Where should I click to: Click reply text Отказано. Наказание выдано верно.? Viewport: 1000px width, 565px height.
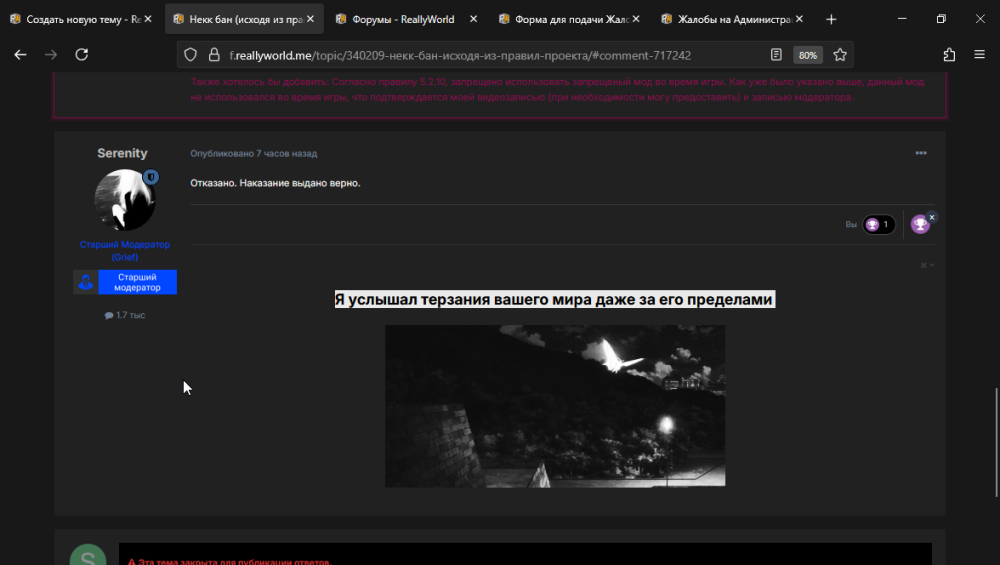pyautogui.click(x=275, y=183)
